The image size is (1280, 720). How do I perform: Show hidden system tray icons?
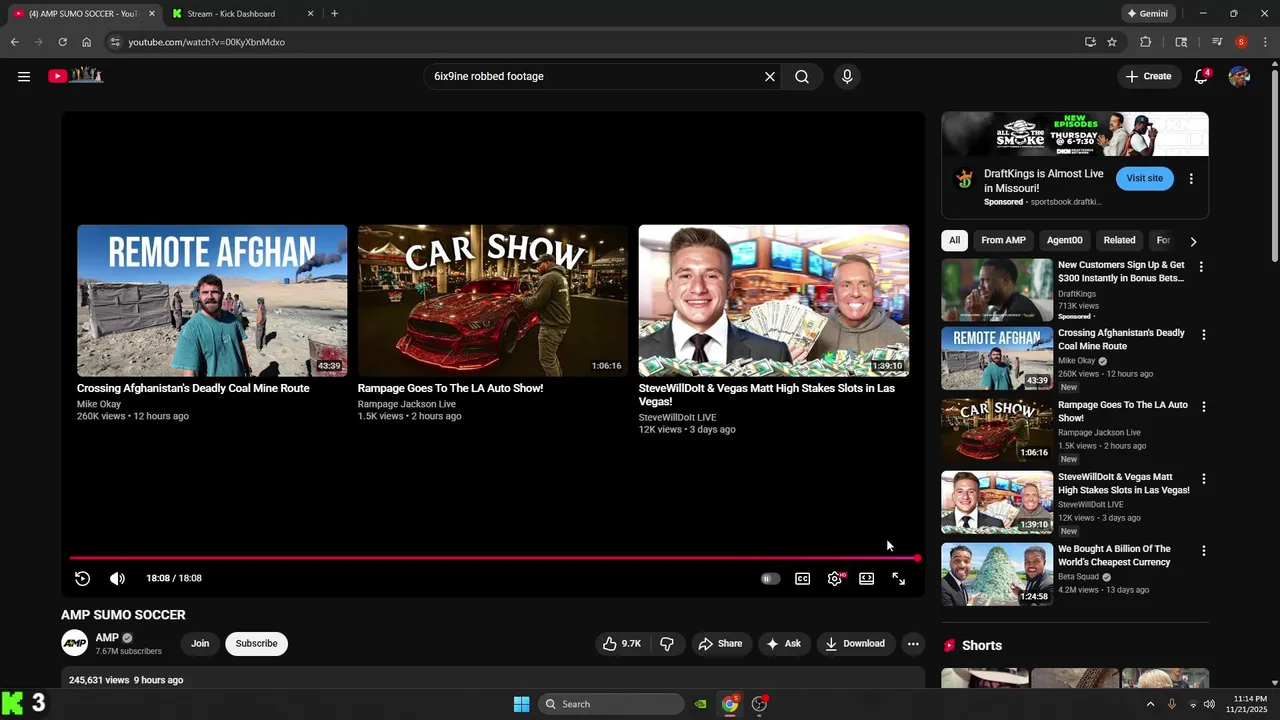pyautogui.click(x=1150, y=704)
